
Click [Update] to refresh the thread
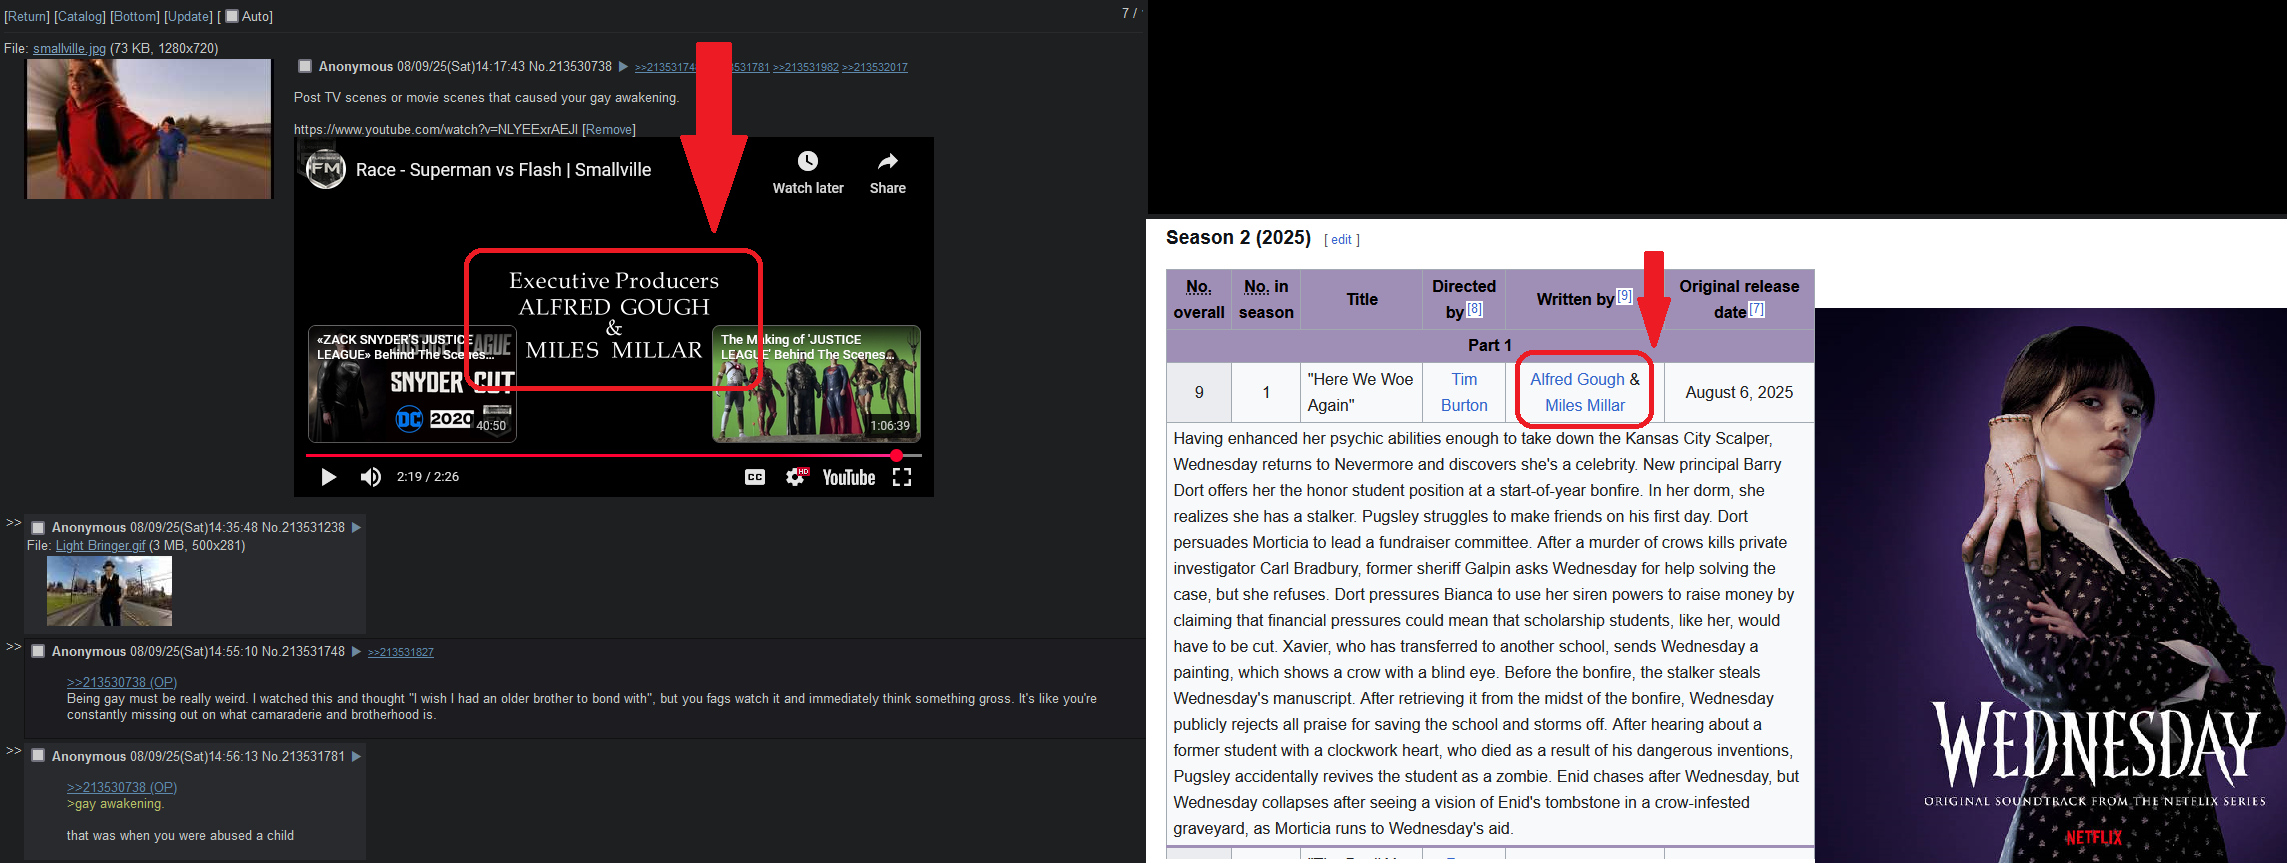[189, 16]
